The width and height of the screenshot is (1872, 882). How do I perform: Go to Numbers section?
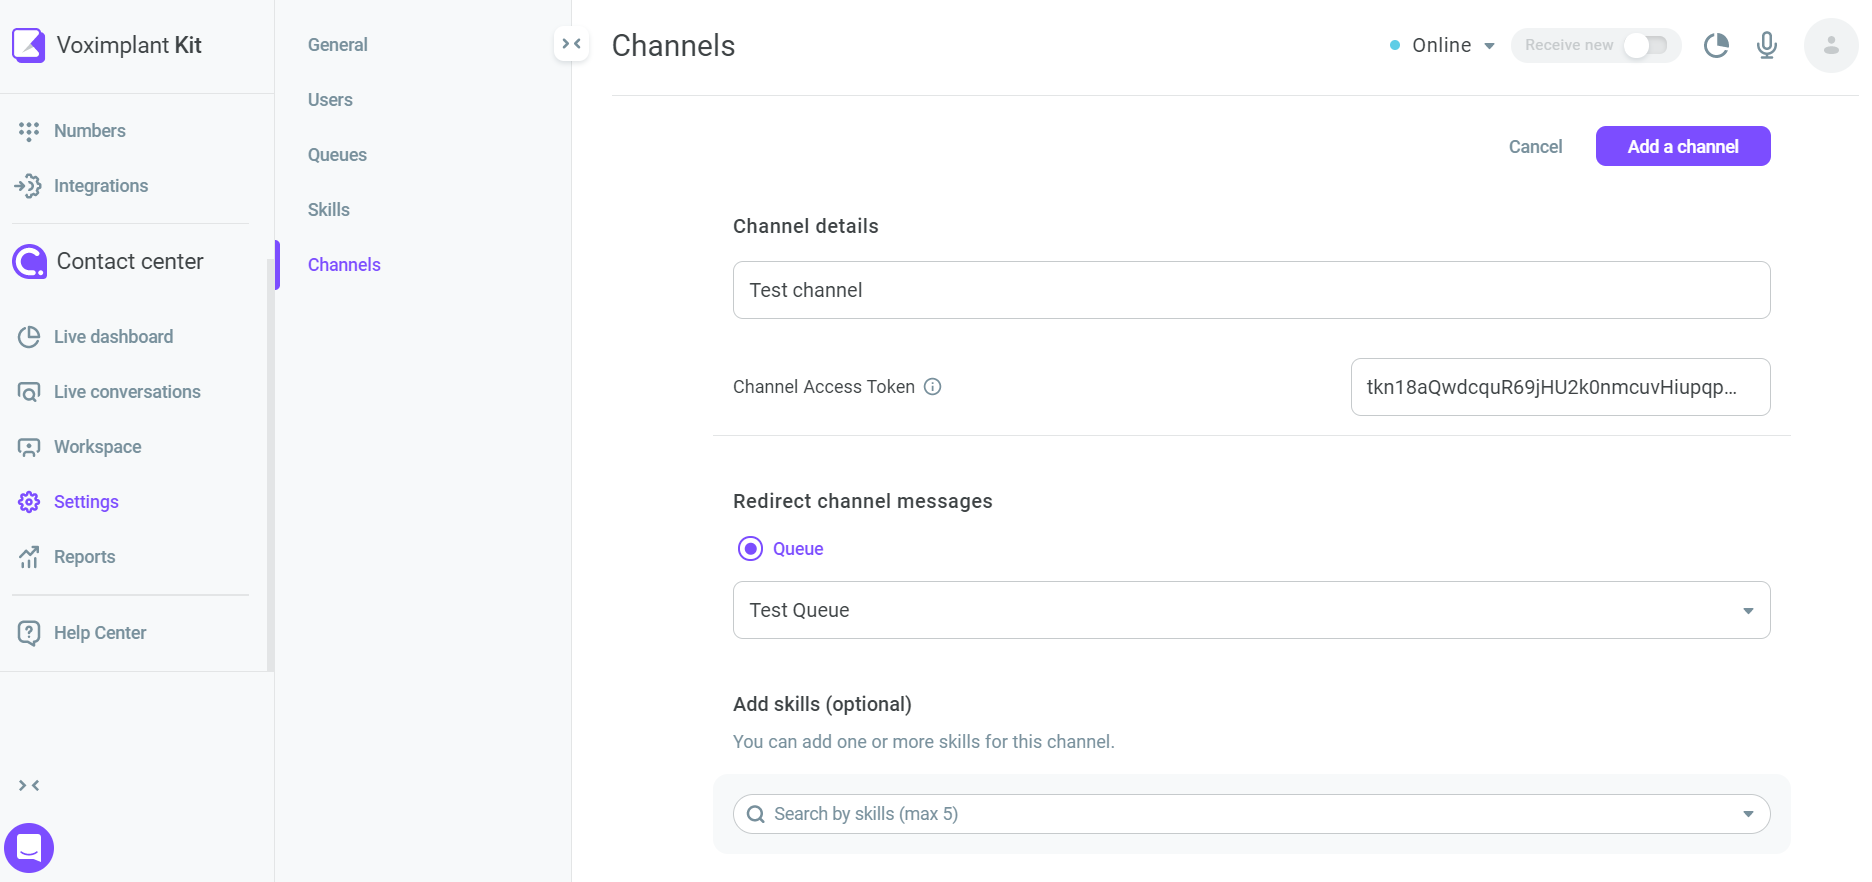[90, 131]
